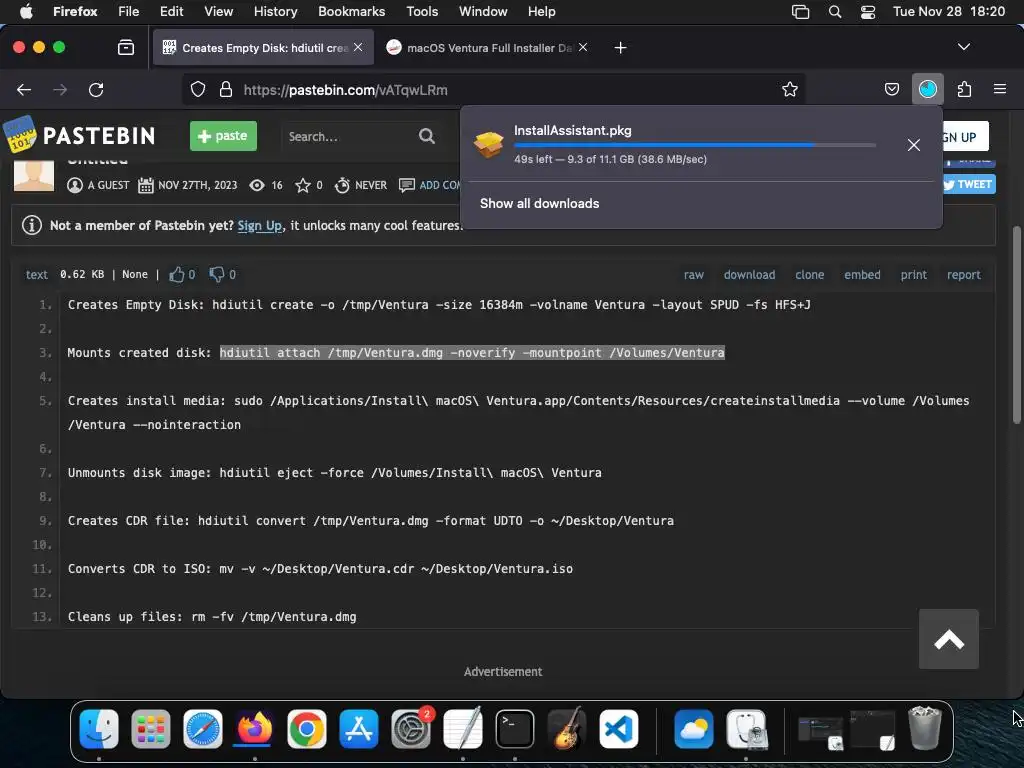The width and height of the screenshot is (1024, 768).
Task: Close the Creates Empty Disk tab
Action: [358, 47]
